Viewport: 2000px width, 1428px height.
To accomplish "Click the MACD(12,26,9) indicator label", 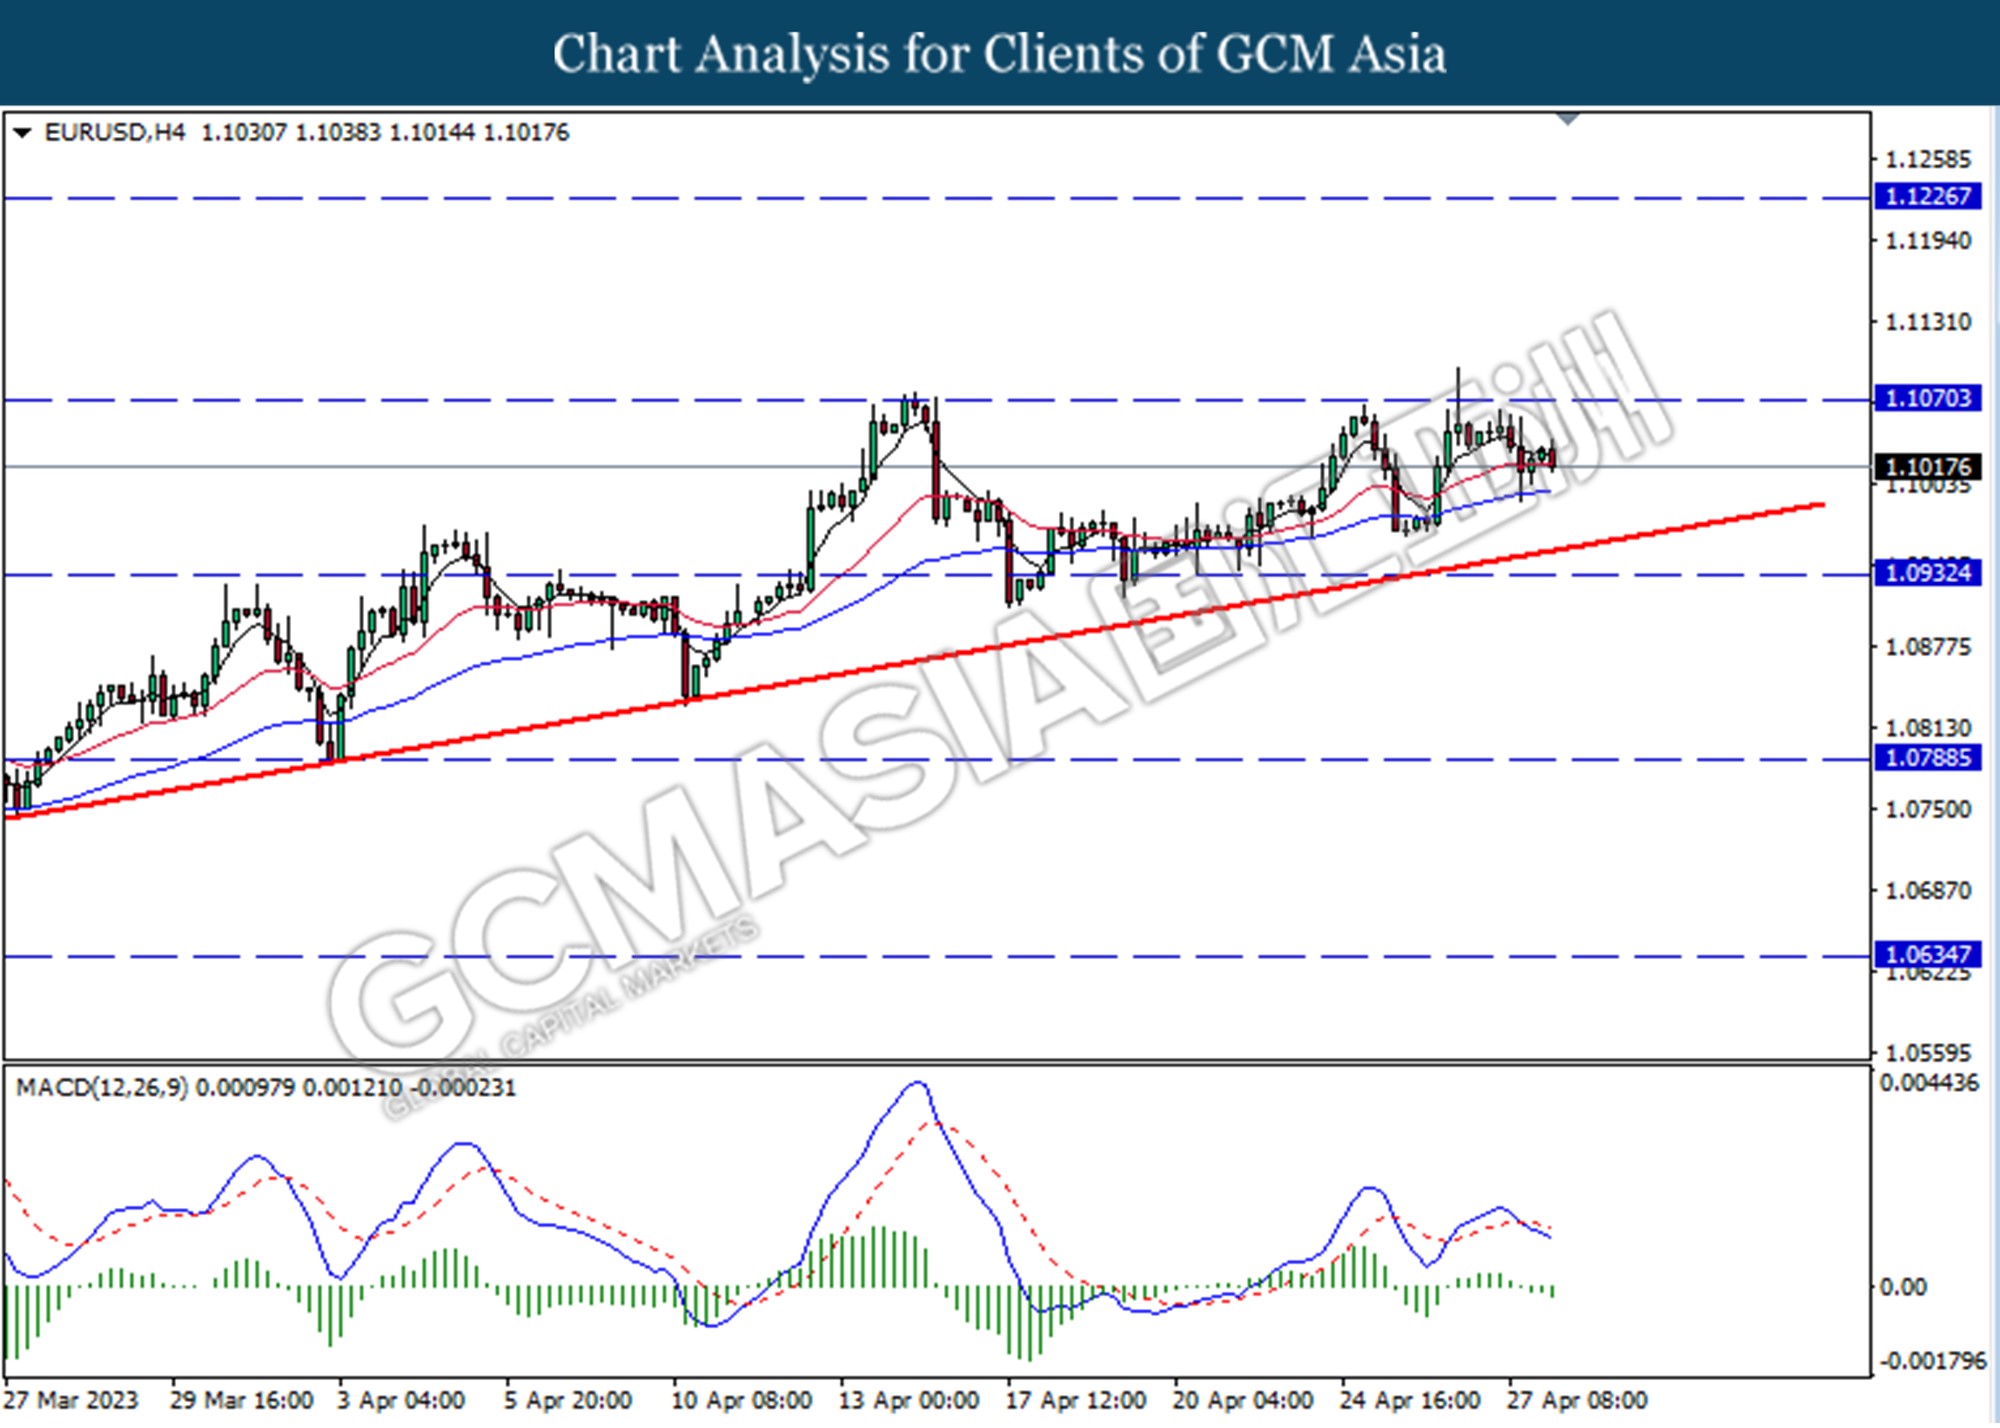I will pyautogui.click(x=102, y=1087).
